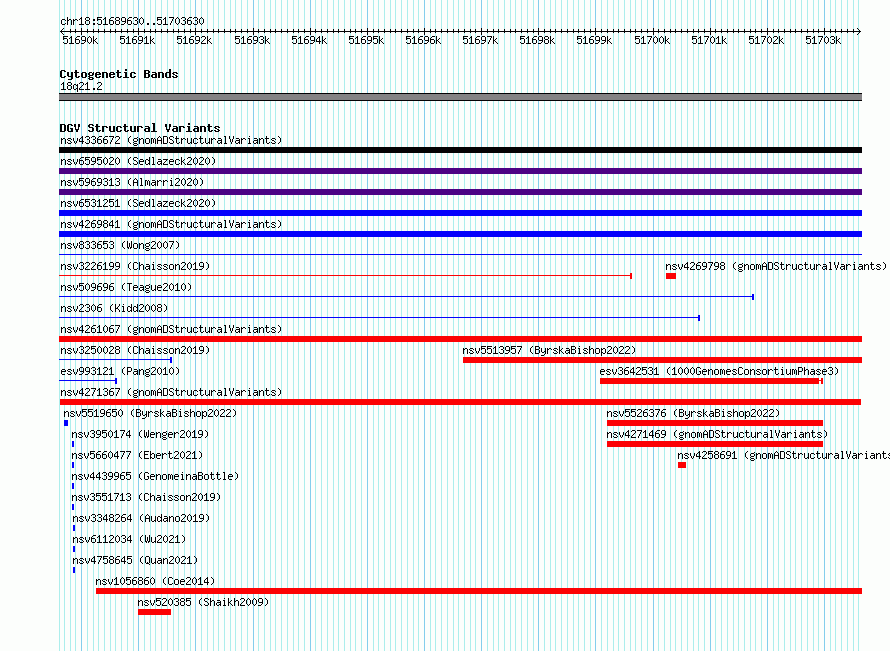This screenshot has height=651, width=890.
Task: Click the blue nsv6531251 variant bar
Action: click(x=460, y=213)
